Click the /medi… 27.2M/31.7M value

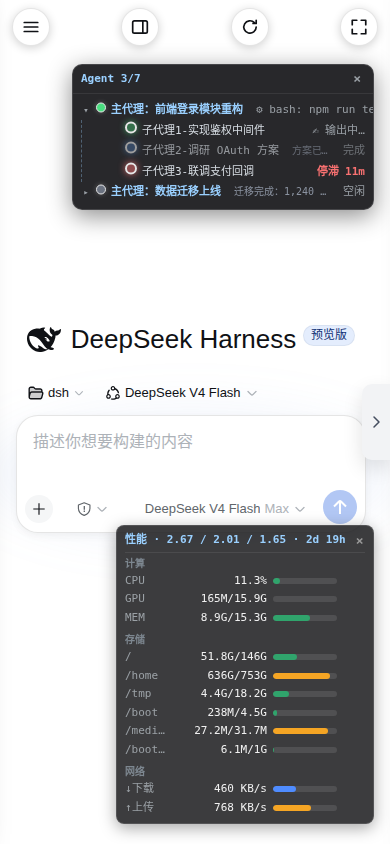[x=231, y=730]
